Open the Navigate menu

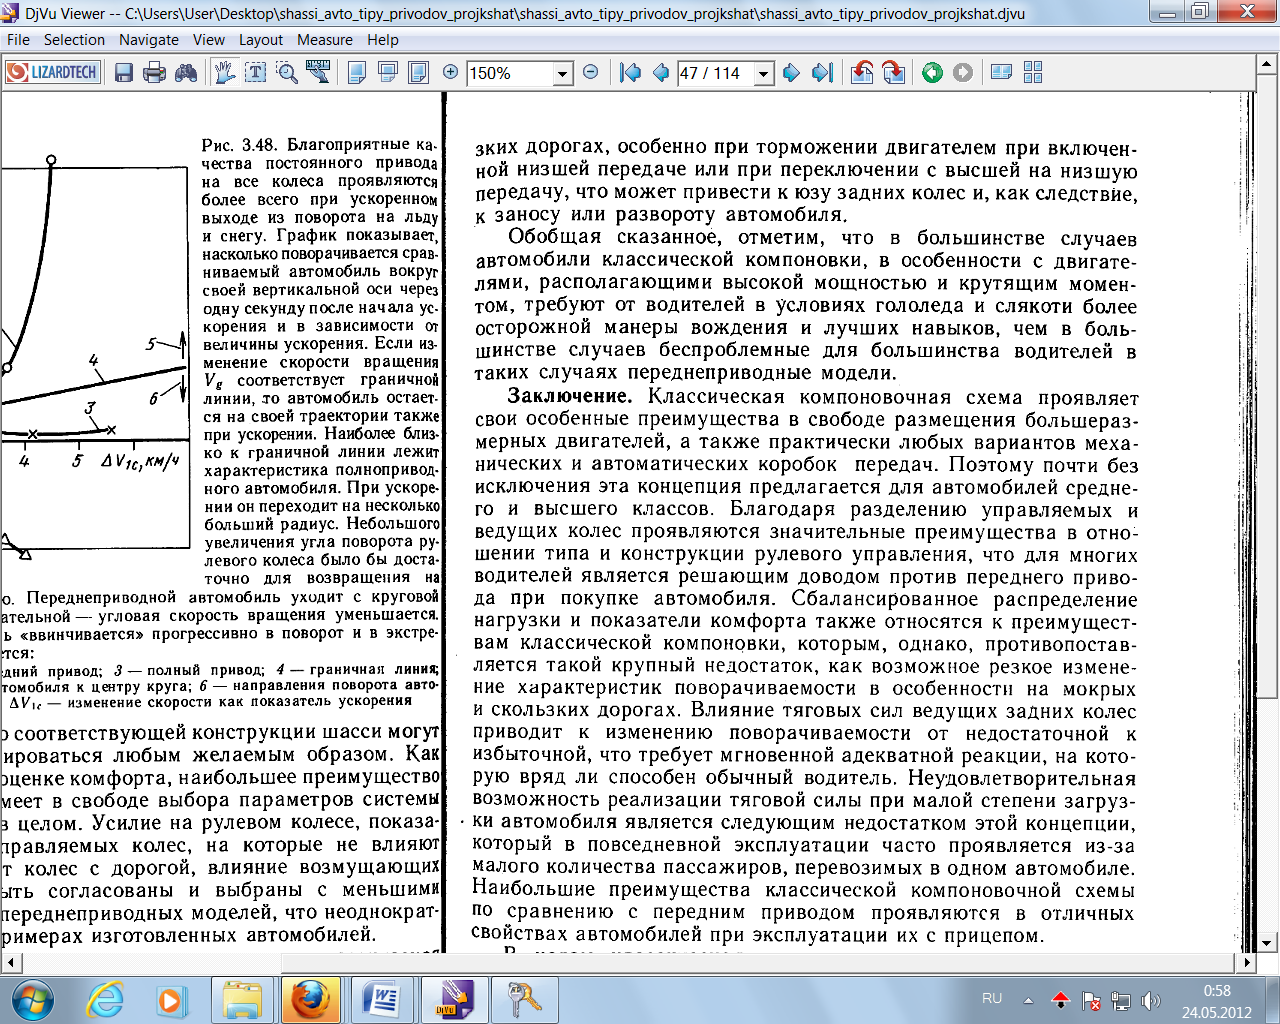point(149,40)
